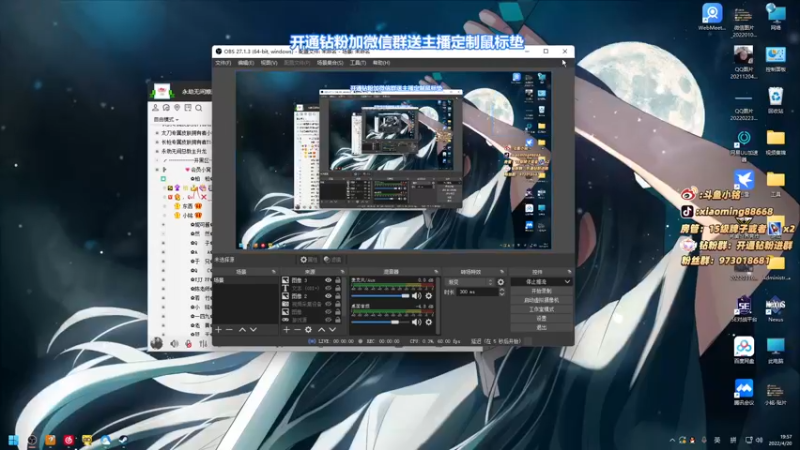Mute the 麦克风/Aux speaker icon
The width and height of the screenshot is (800, 450).
417,296
